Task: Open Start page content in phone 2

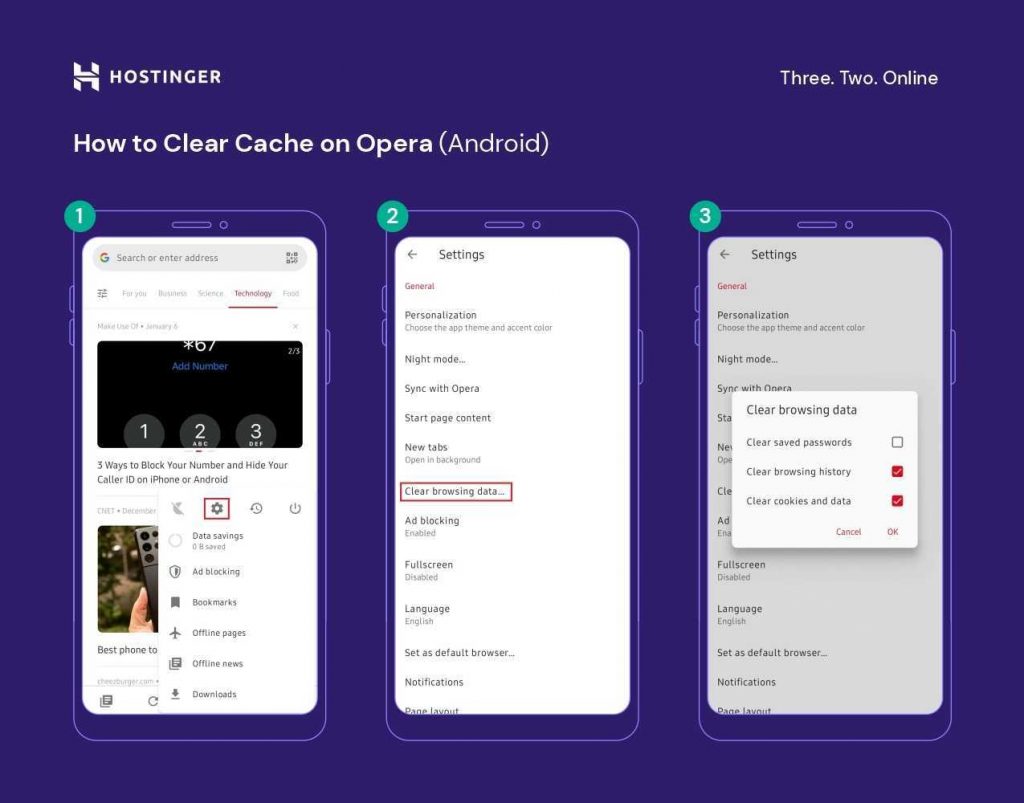Action: tap(447, 418)
